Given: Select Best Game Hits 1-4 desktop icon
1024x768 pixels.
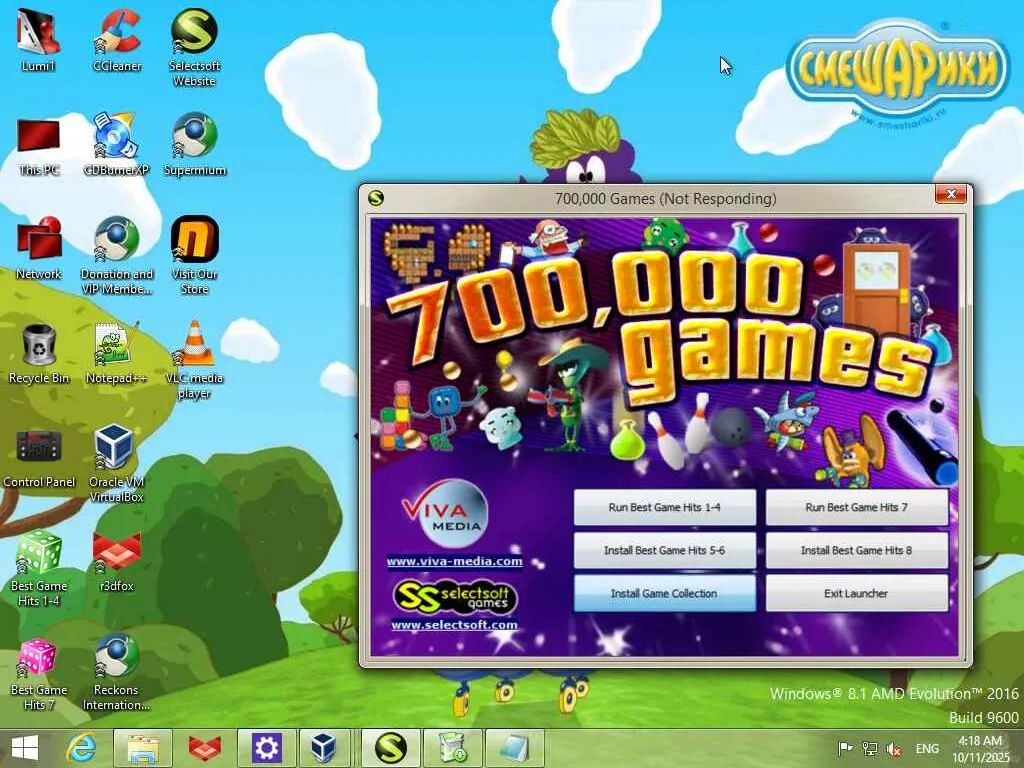Looking at the screenshot, I should pyautogui.click(x=39, y=569).
